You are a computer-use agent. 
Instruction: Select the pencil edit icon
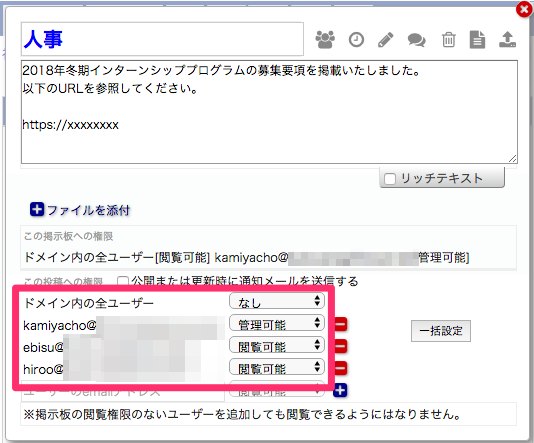386,40
